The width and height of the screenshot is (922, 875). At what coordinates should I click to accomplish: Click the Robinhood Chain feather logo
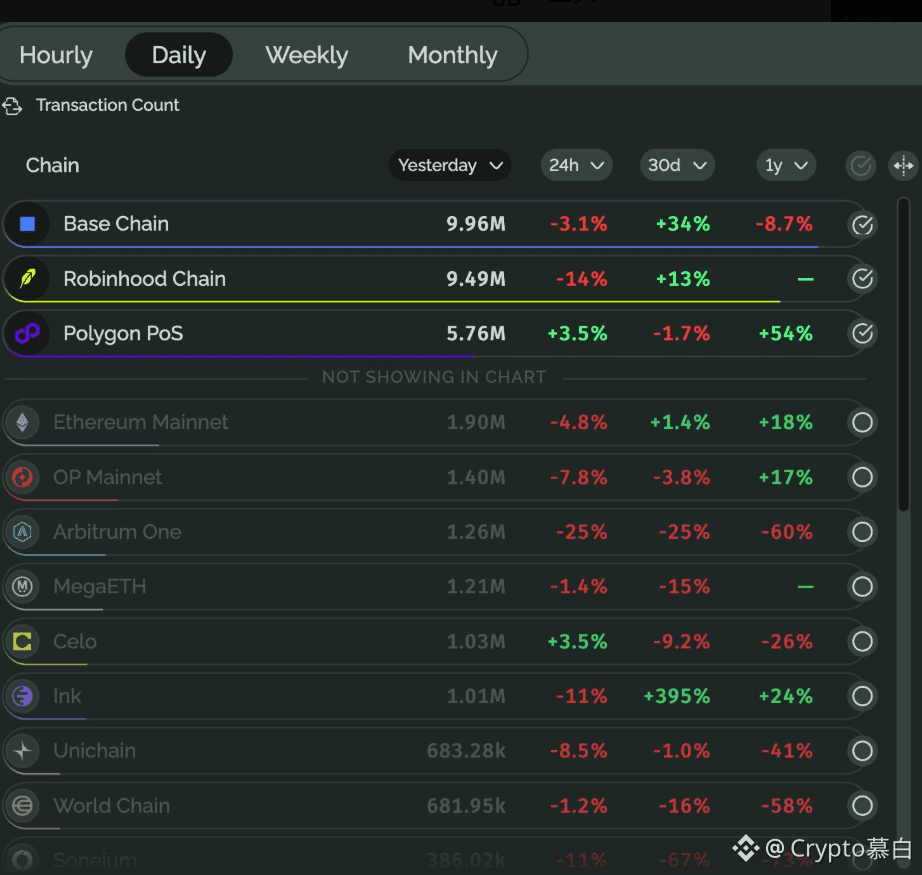(x=27, y=279)
